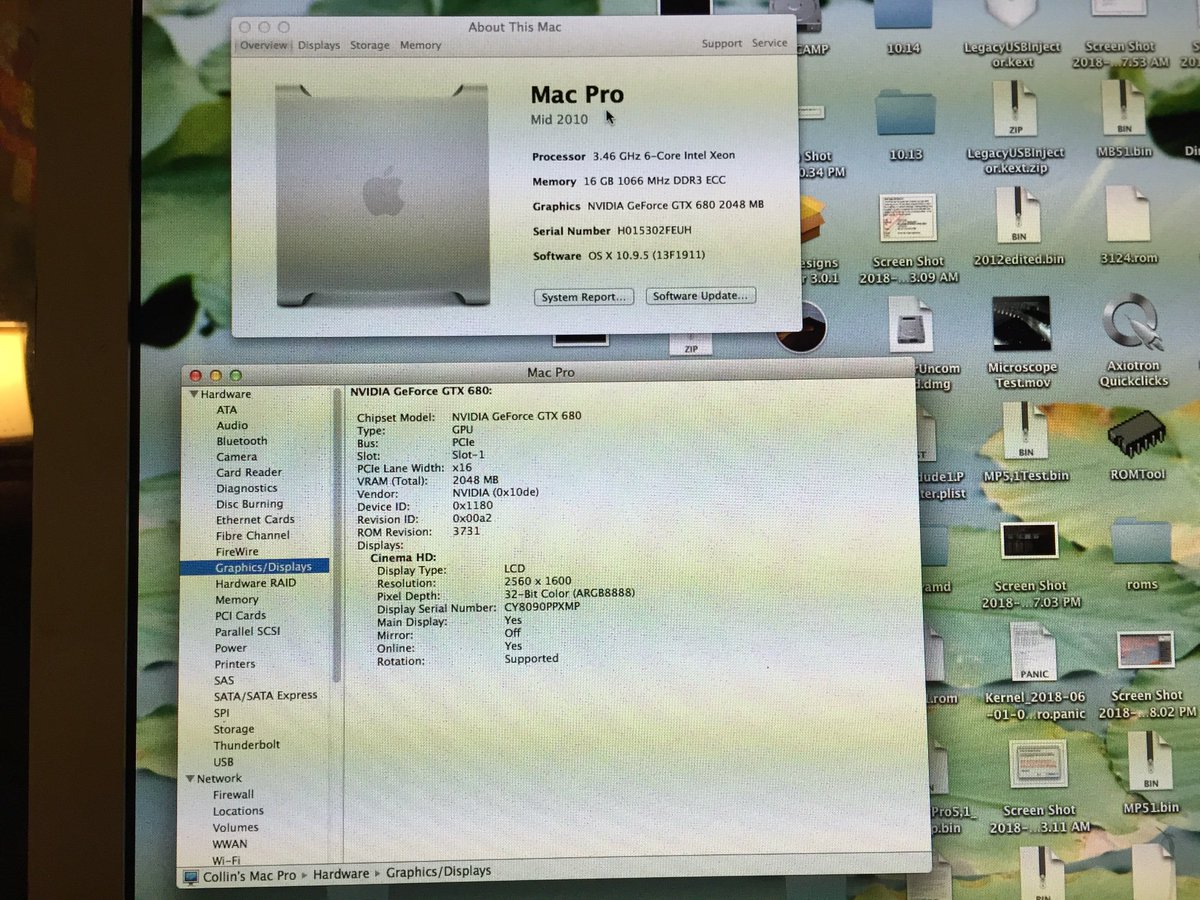Open the Support link

pos(722,44)
